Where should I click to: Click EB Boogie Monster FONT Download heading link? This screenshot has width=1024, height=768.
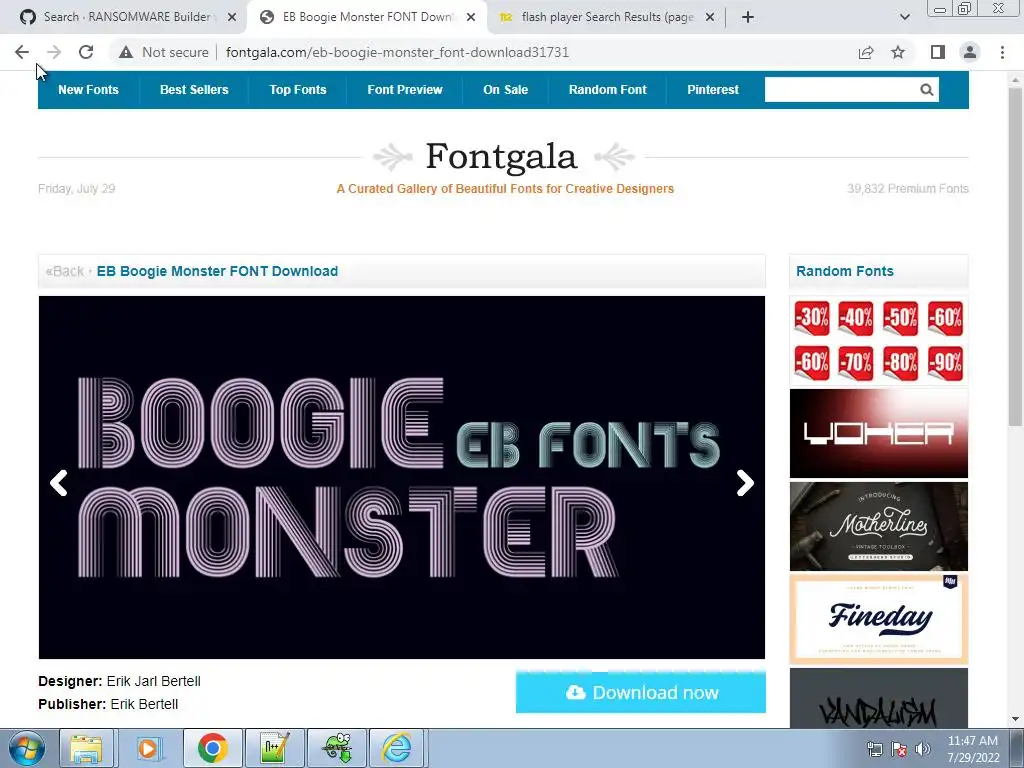point(217,271)
